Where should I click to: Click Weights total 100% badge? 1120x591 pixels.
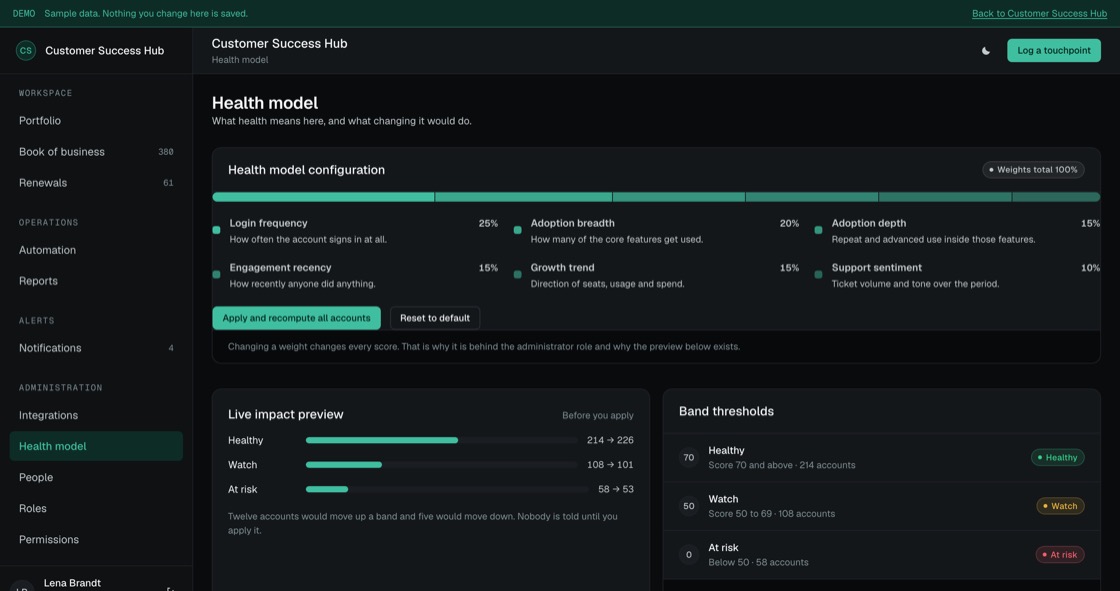click(1034, 170)
